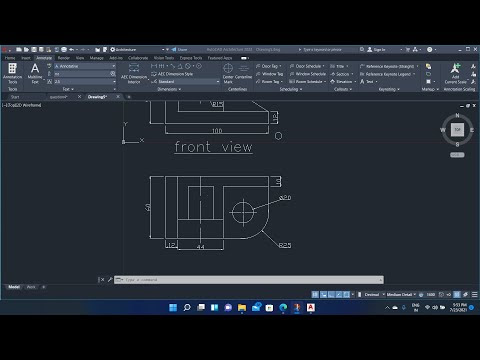Switch to the Manage ribbon tab
Image resolution: width=480 pixels, height=360 pixels.
96,58
